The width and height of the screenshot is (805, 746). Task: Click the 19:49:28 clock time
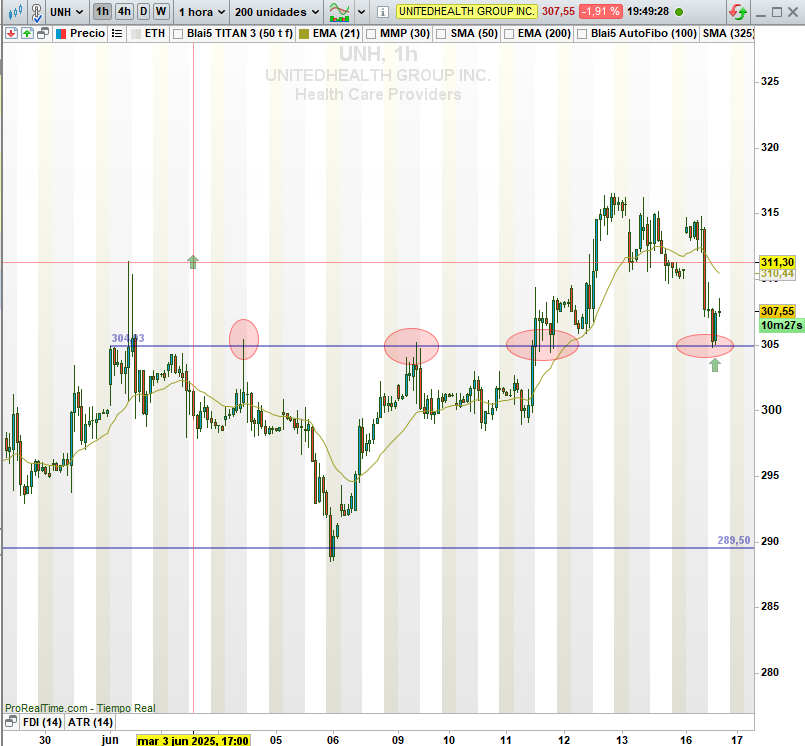point(648,11)
